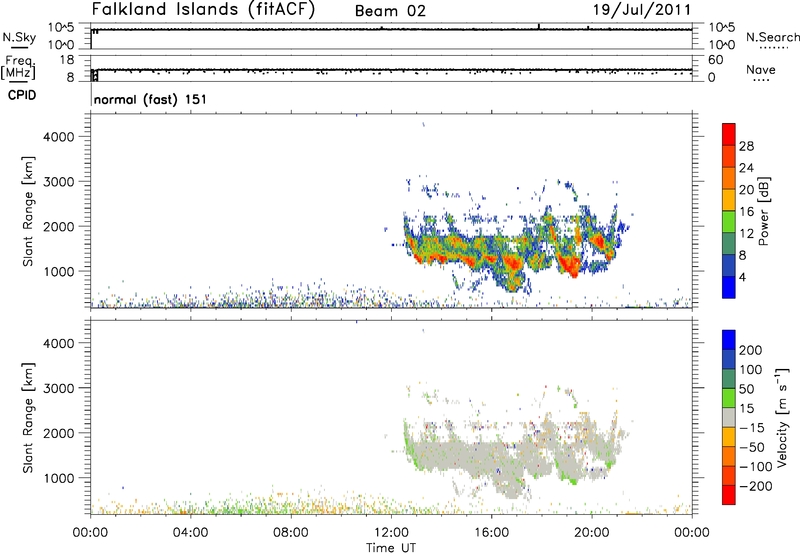
Task: Click the '50' value on the Velocity scale
Action: [x=746, y=389]
